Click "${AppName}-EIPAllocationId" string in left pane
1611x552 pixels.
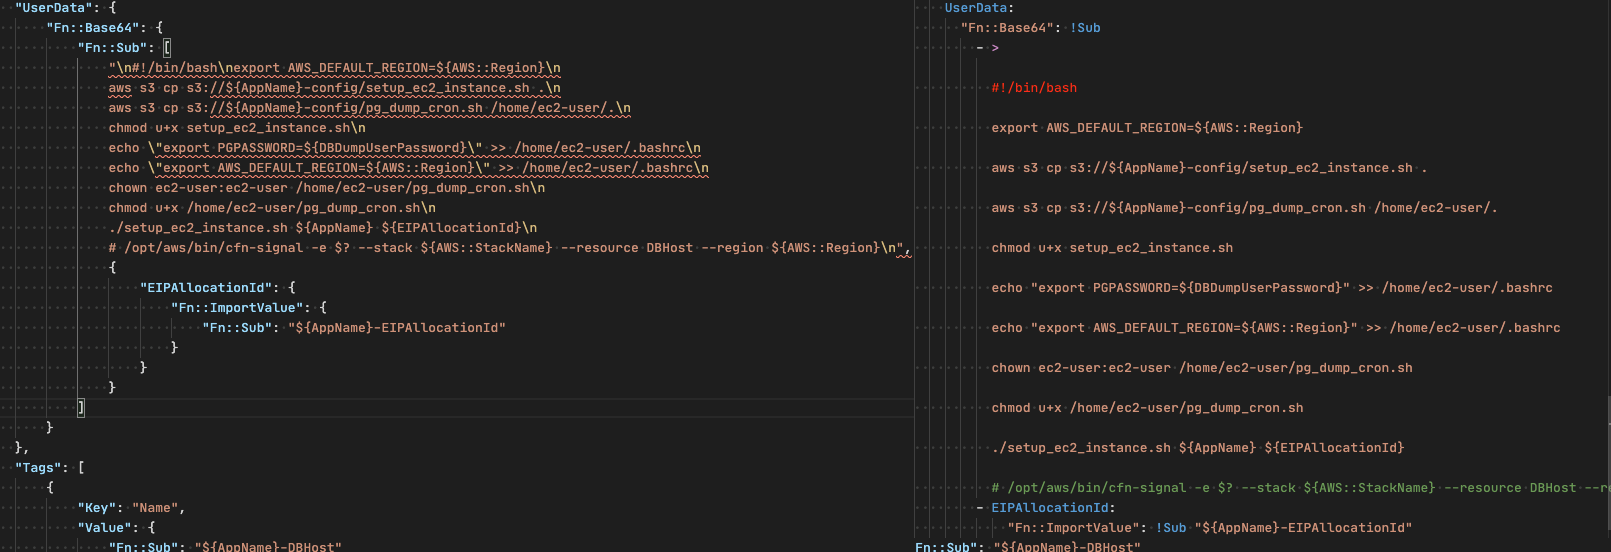[x=397, y=328]
